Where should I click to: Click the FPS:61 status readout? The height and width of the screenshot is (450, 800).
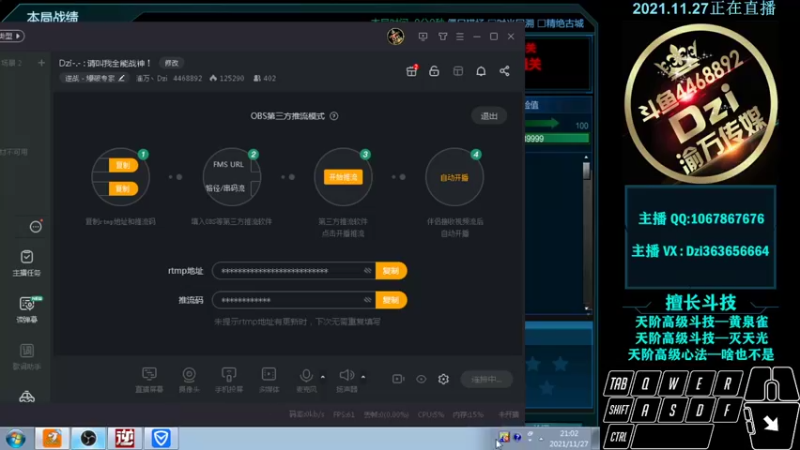344,414
